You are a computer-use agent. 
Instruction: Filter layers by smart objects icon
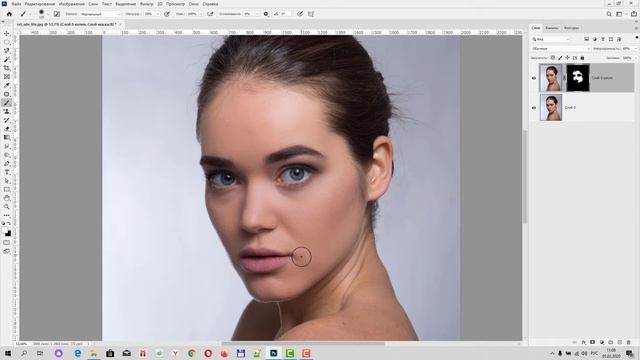(x=619, y=39)
